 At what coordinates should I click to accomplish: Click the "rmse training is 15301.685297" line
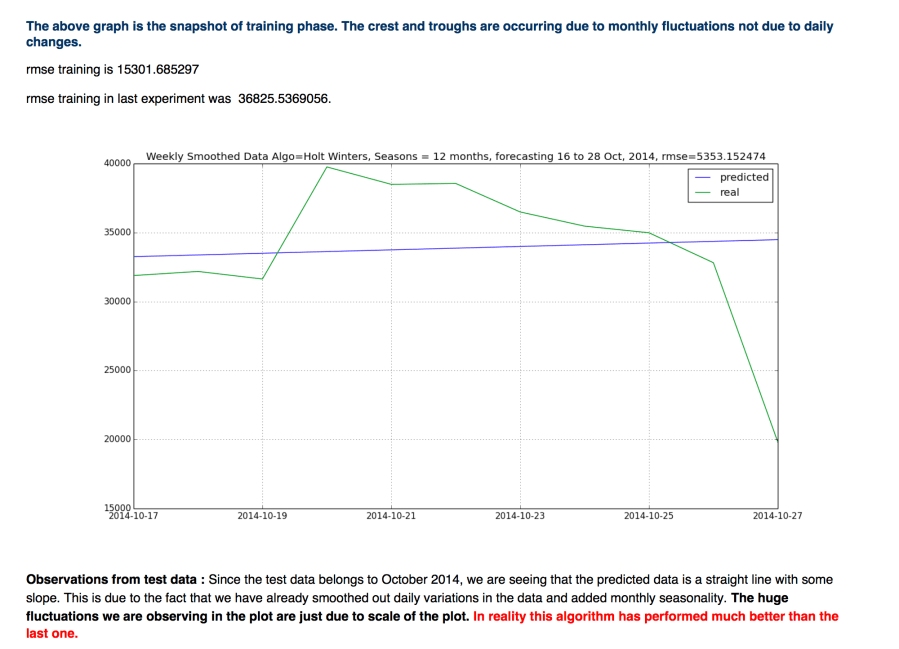(120, 72)
